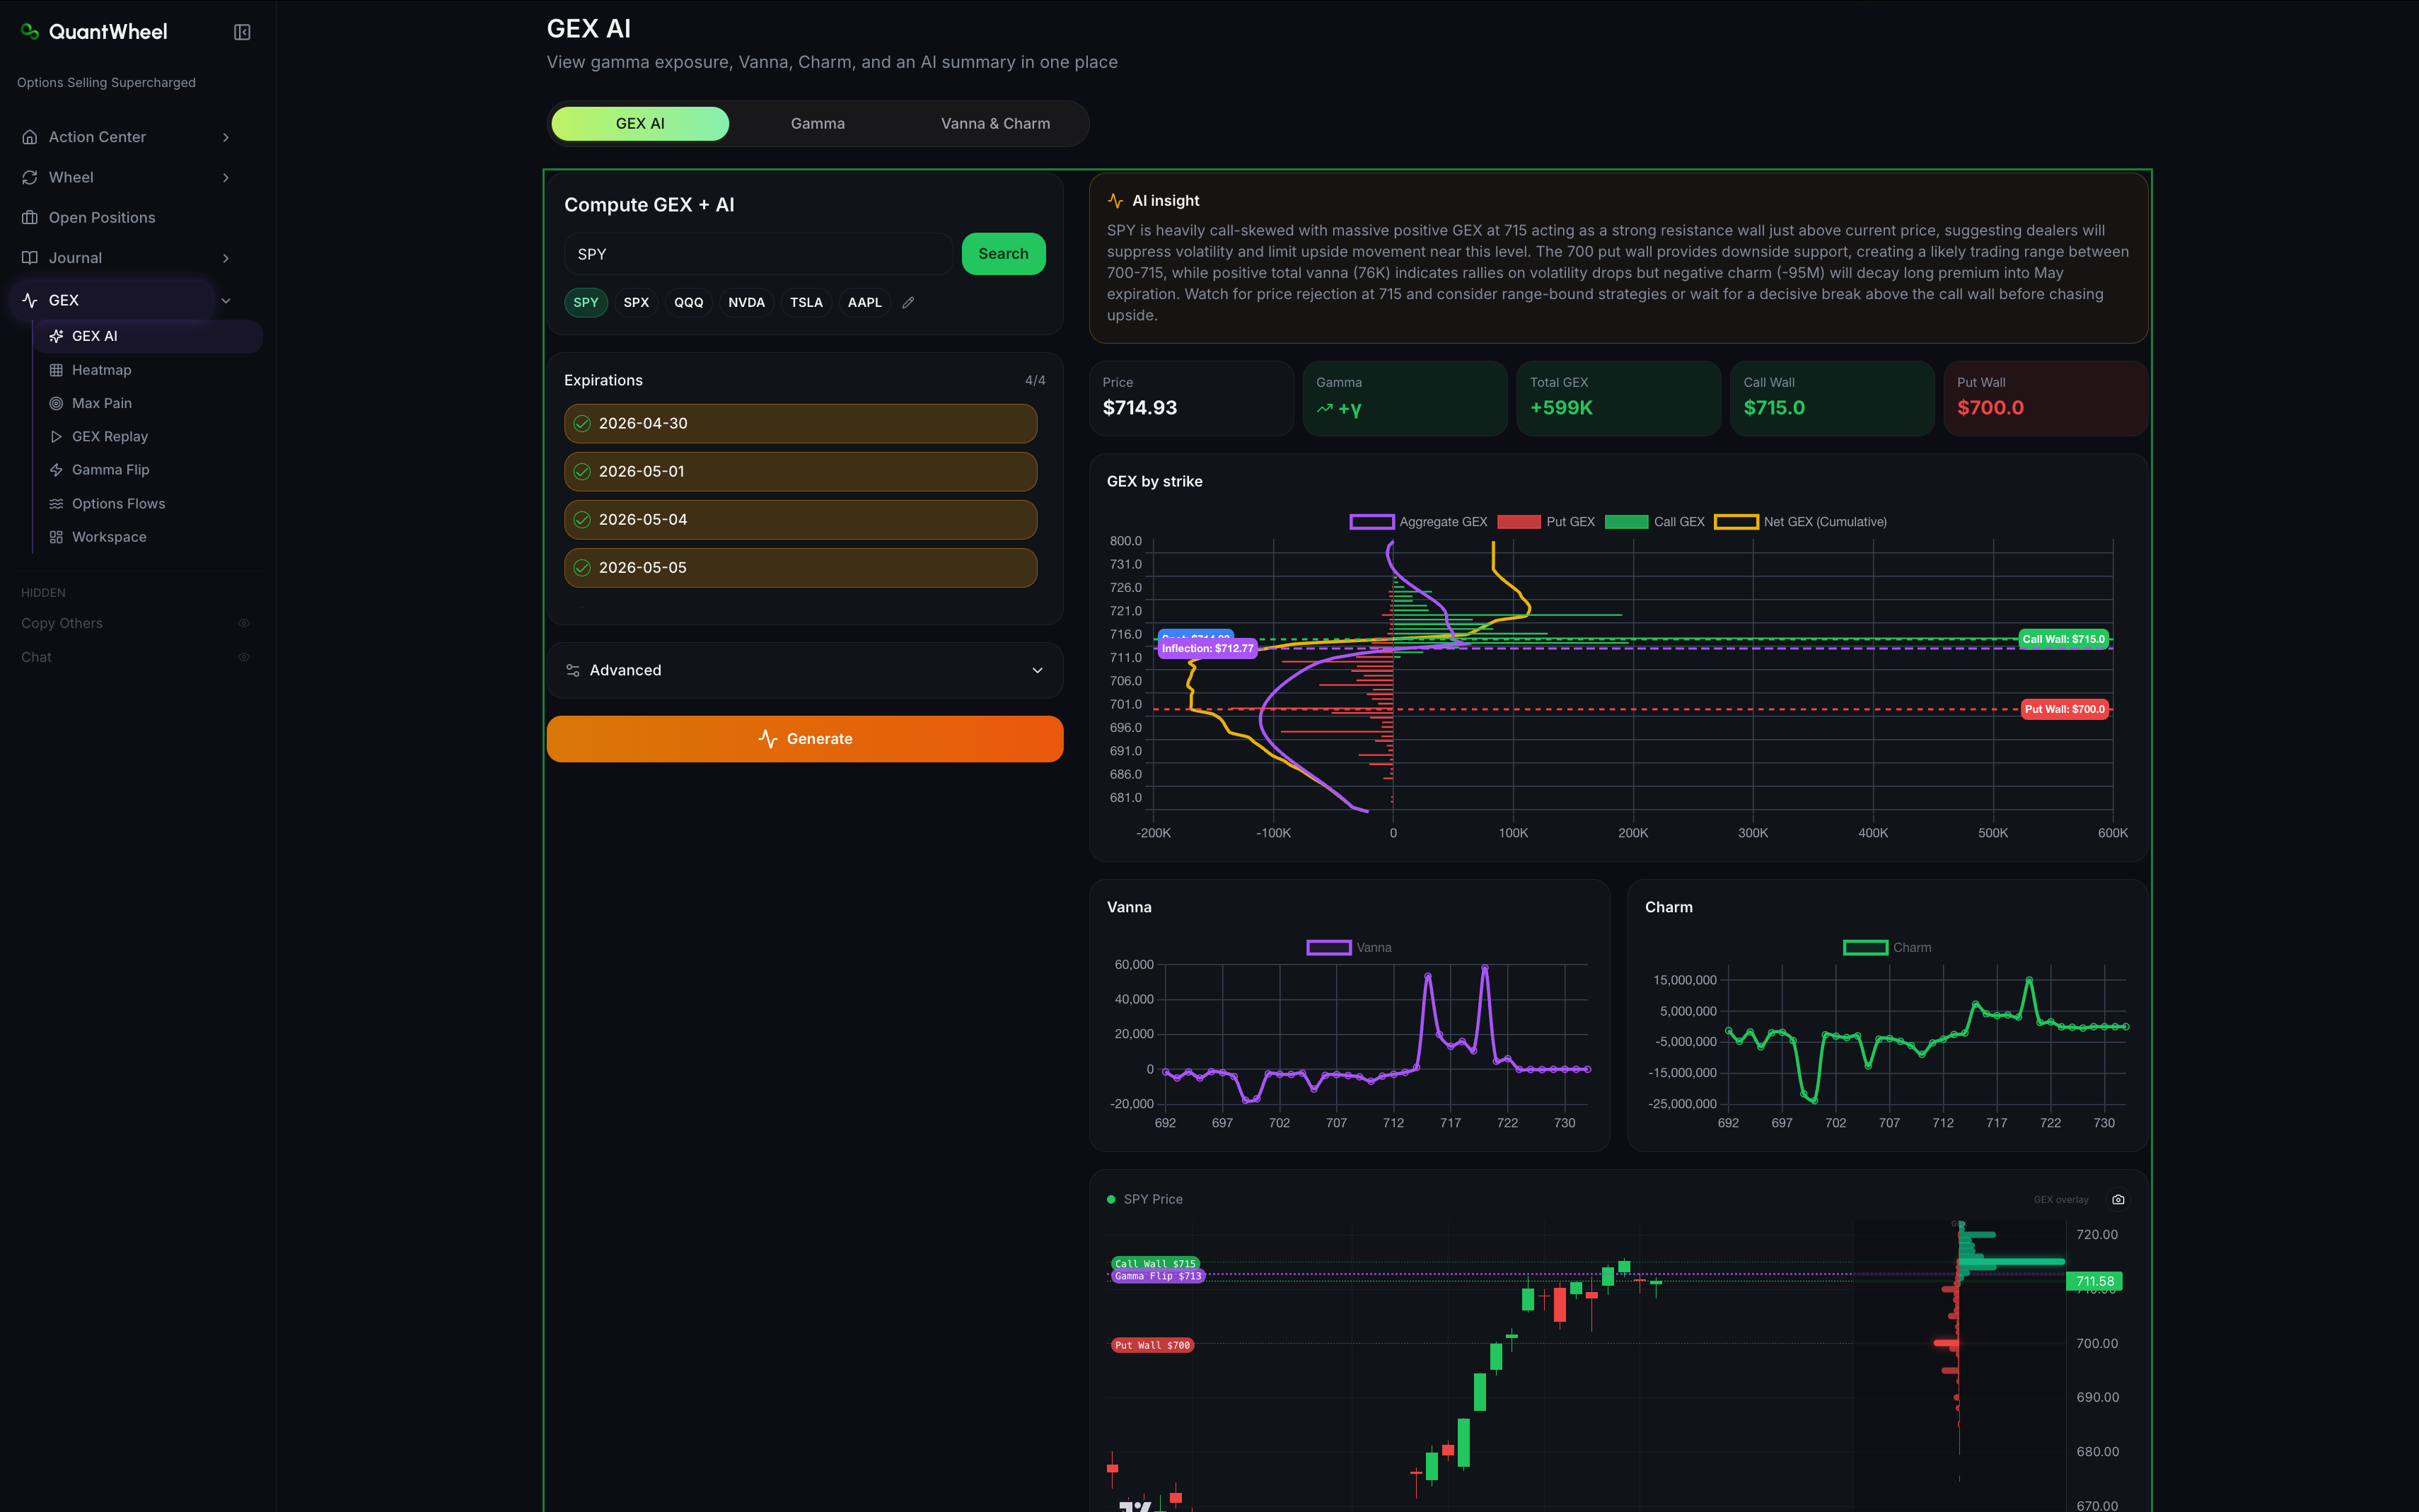Switch to the GEX AI tab

tap(640, 123)
